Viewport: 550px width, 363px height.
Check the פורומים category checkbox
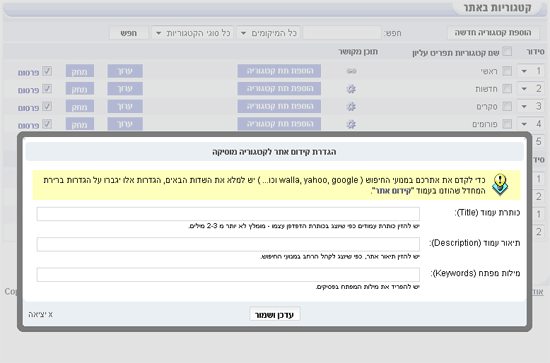tap(507, 124)
